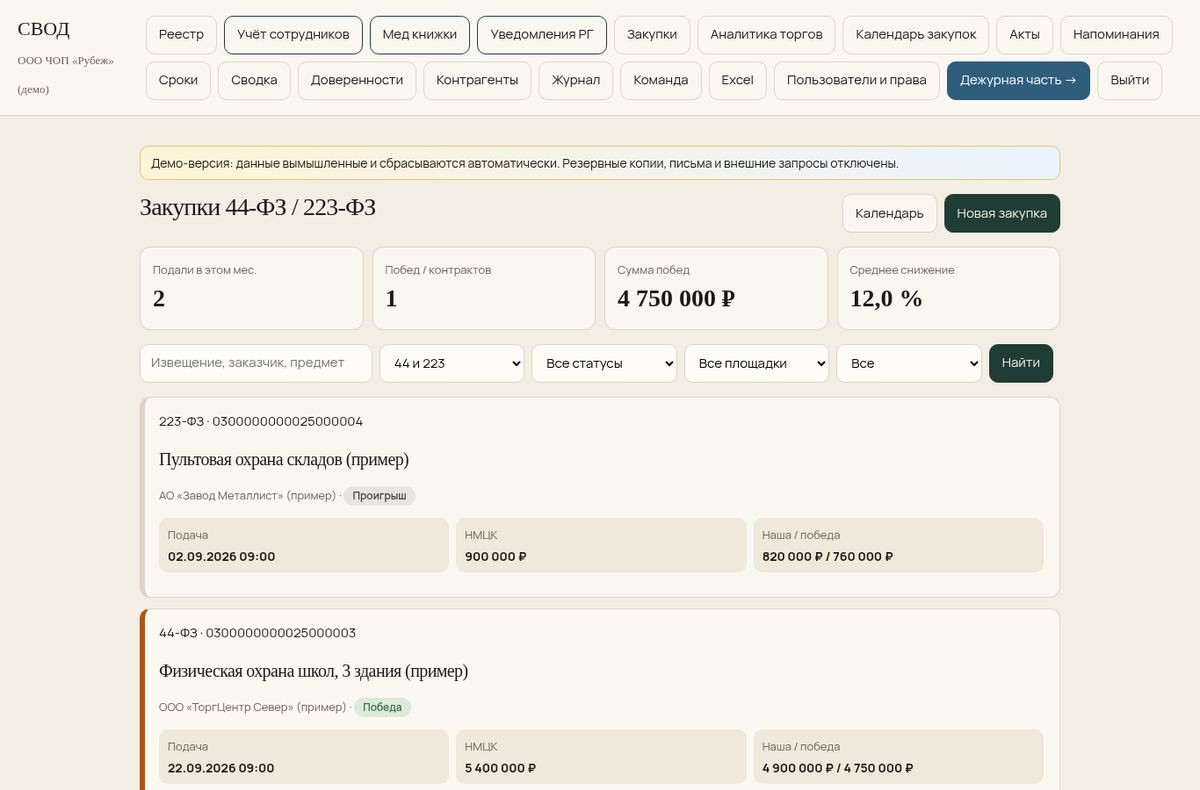The height and width of the screenshot is (790, 1200).
Task: Go to Акты section
Action: click(1025, 34)
